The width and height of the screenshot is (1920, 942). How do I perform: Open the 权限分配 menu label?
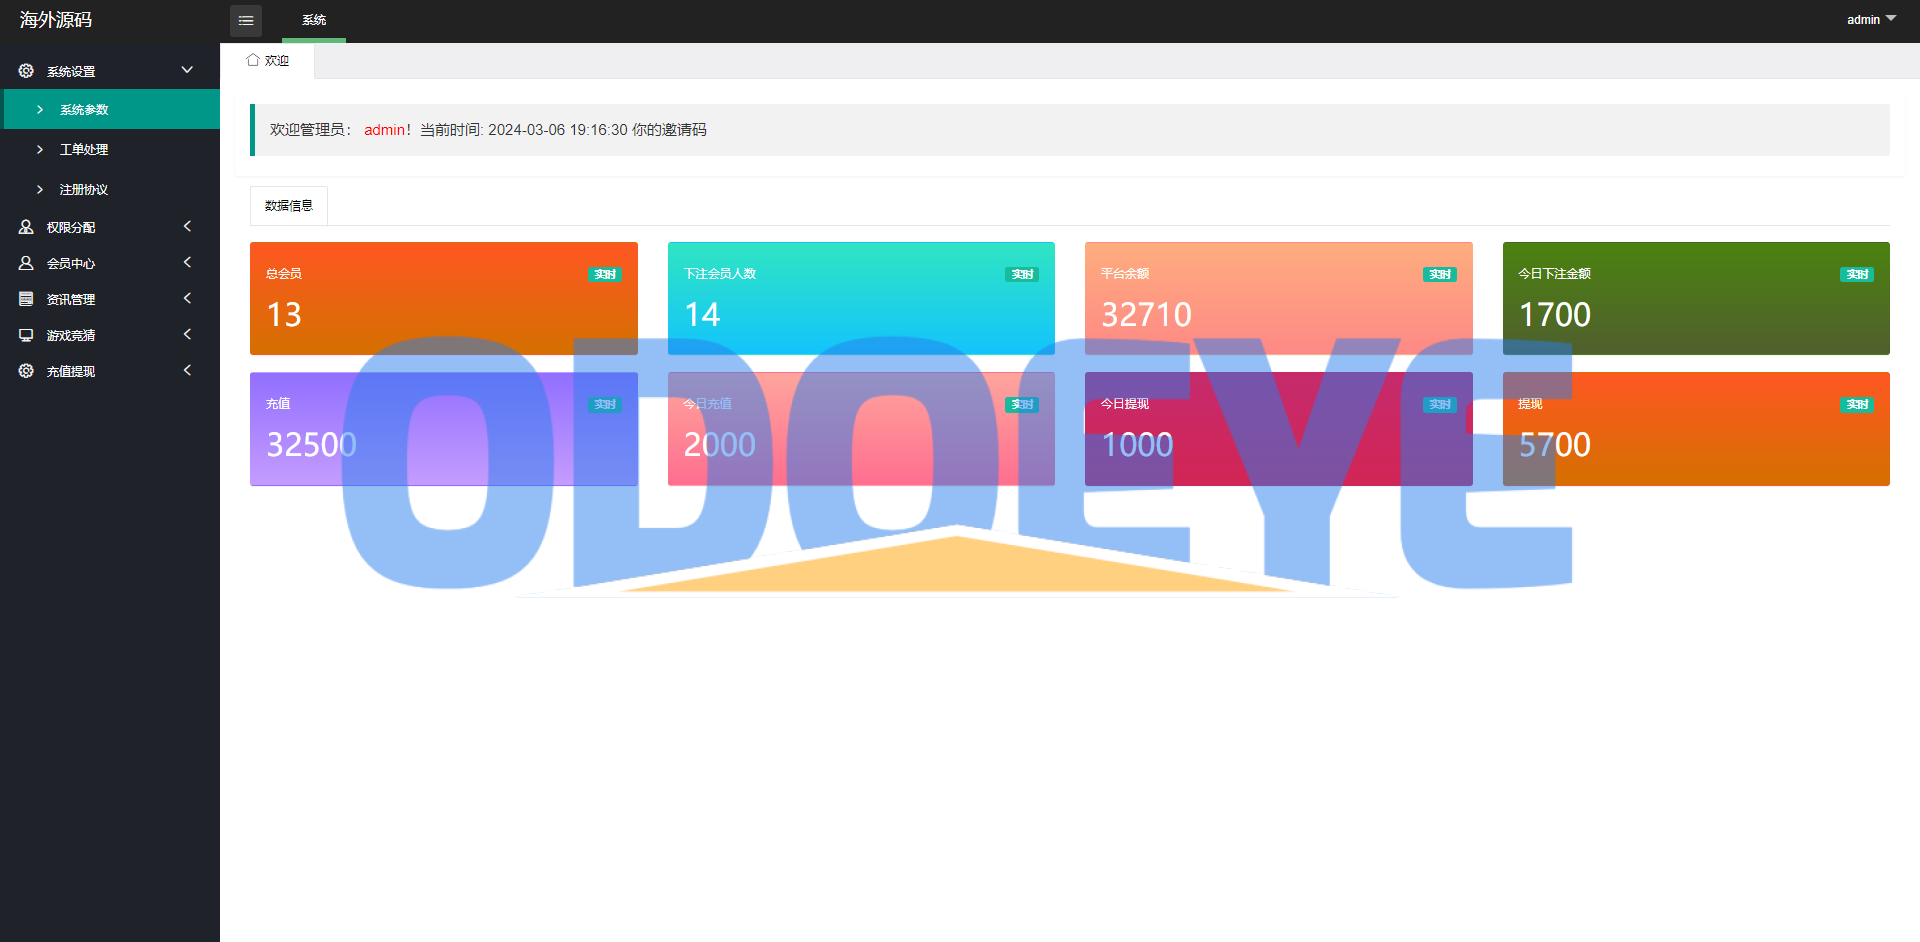click(x=71, y=228)
